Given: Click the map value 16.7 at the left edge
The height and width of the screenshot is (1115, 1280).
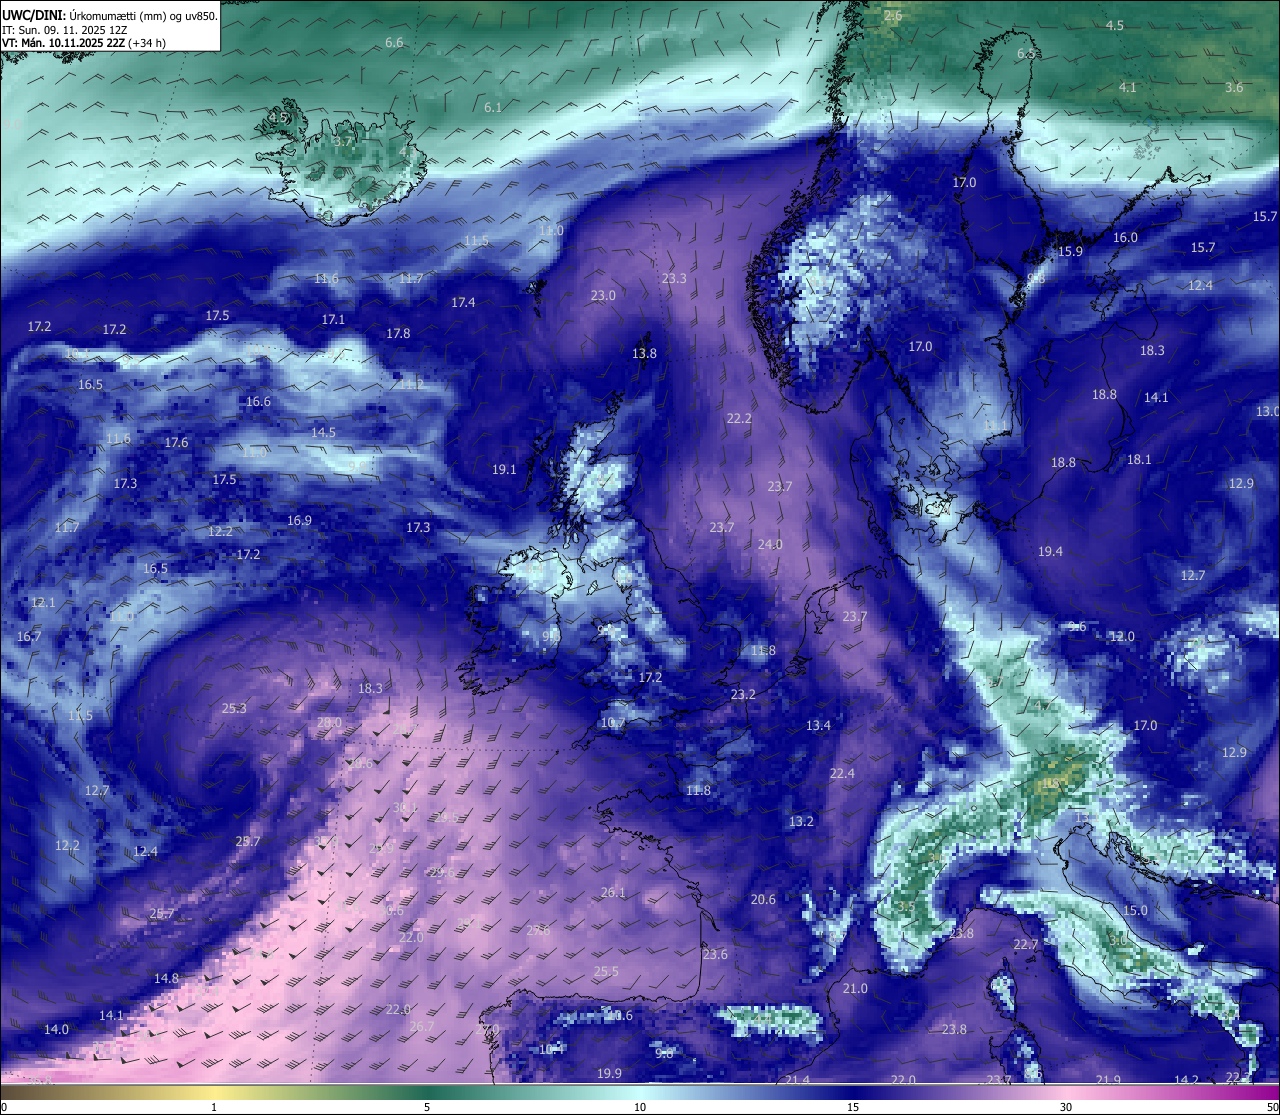Looking at the screenshot, I should 29,637.
